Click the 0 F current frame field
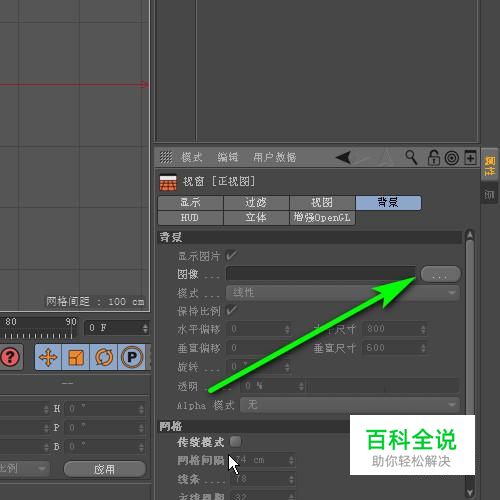 pyautogui.click(x=116, y=328)
